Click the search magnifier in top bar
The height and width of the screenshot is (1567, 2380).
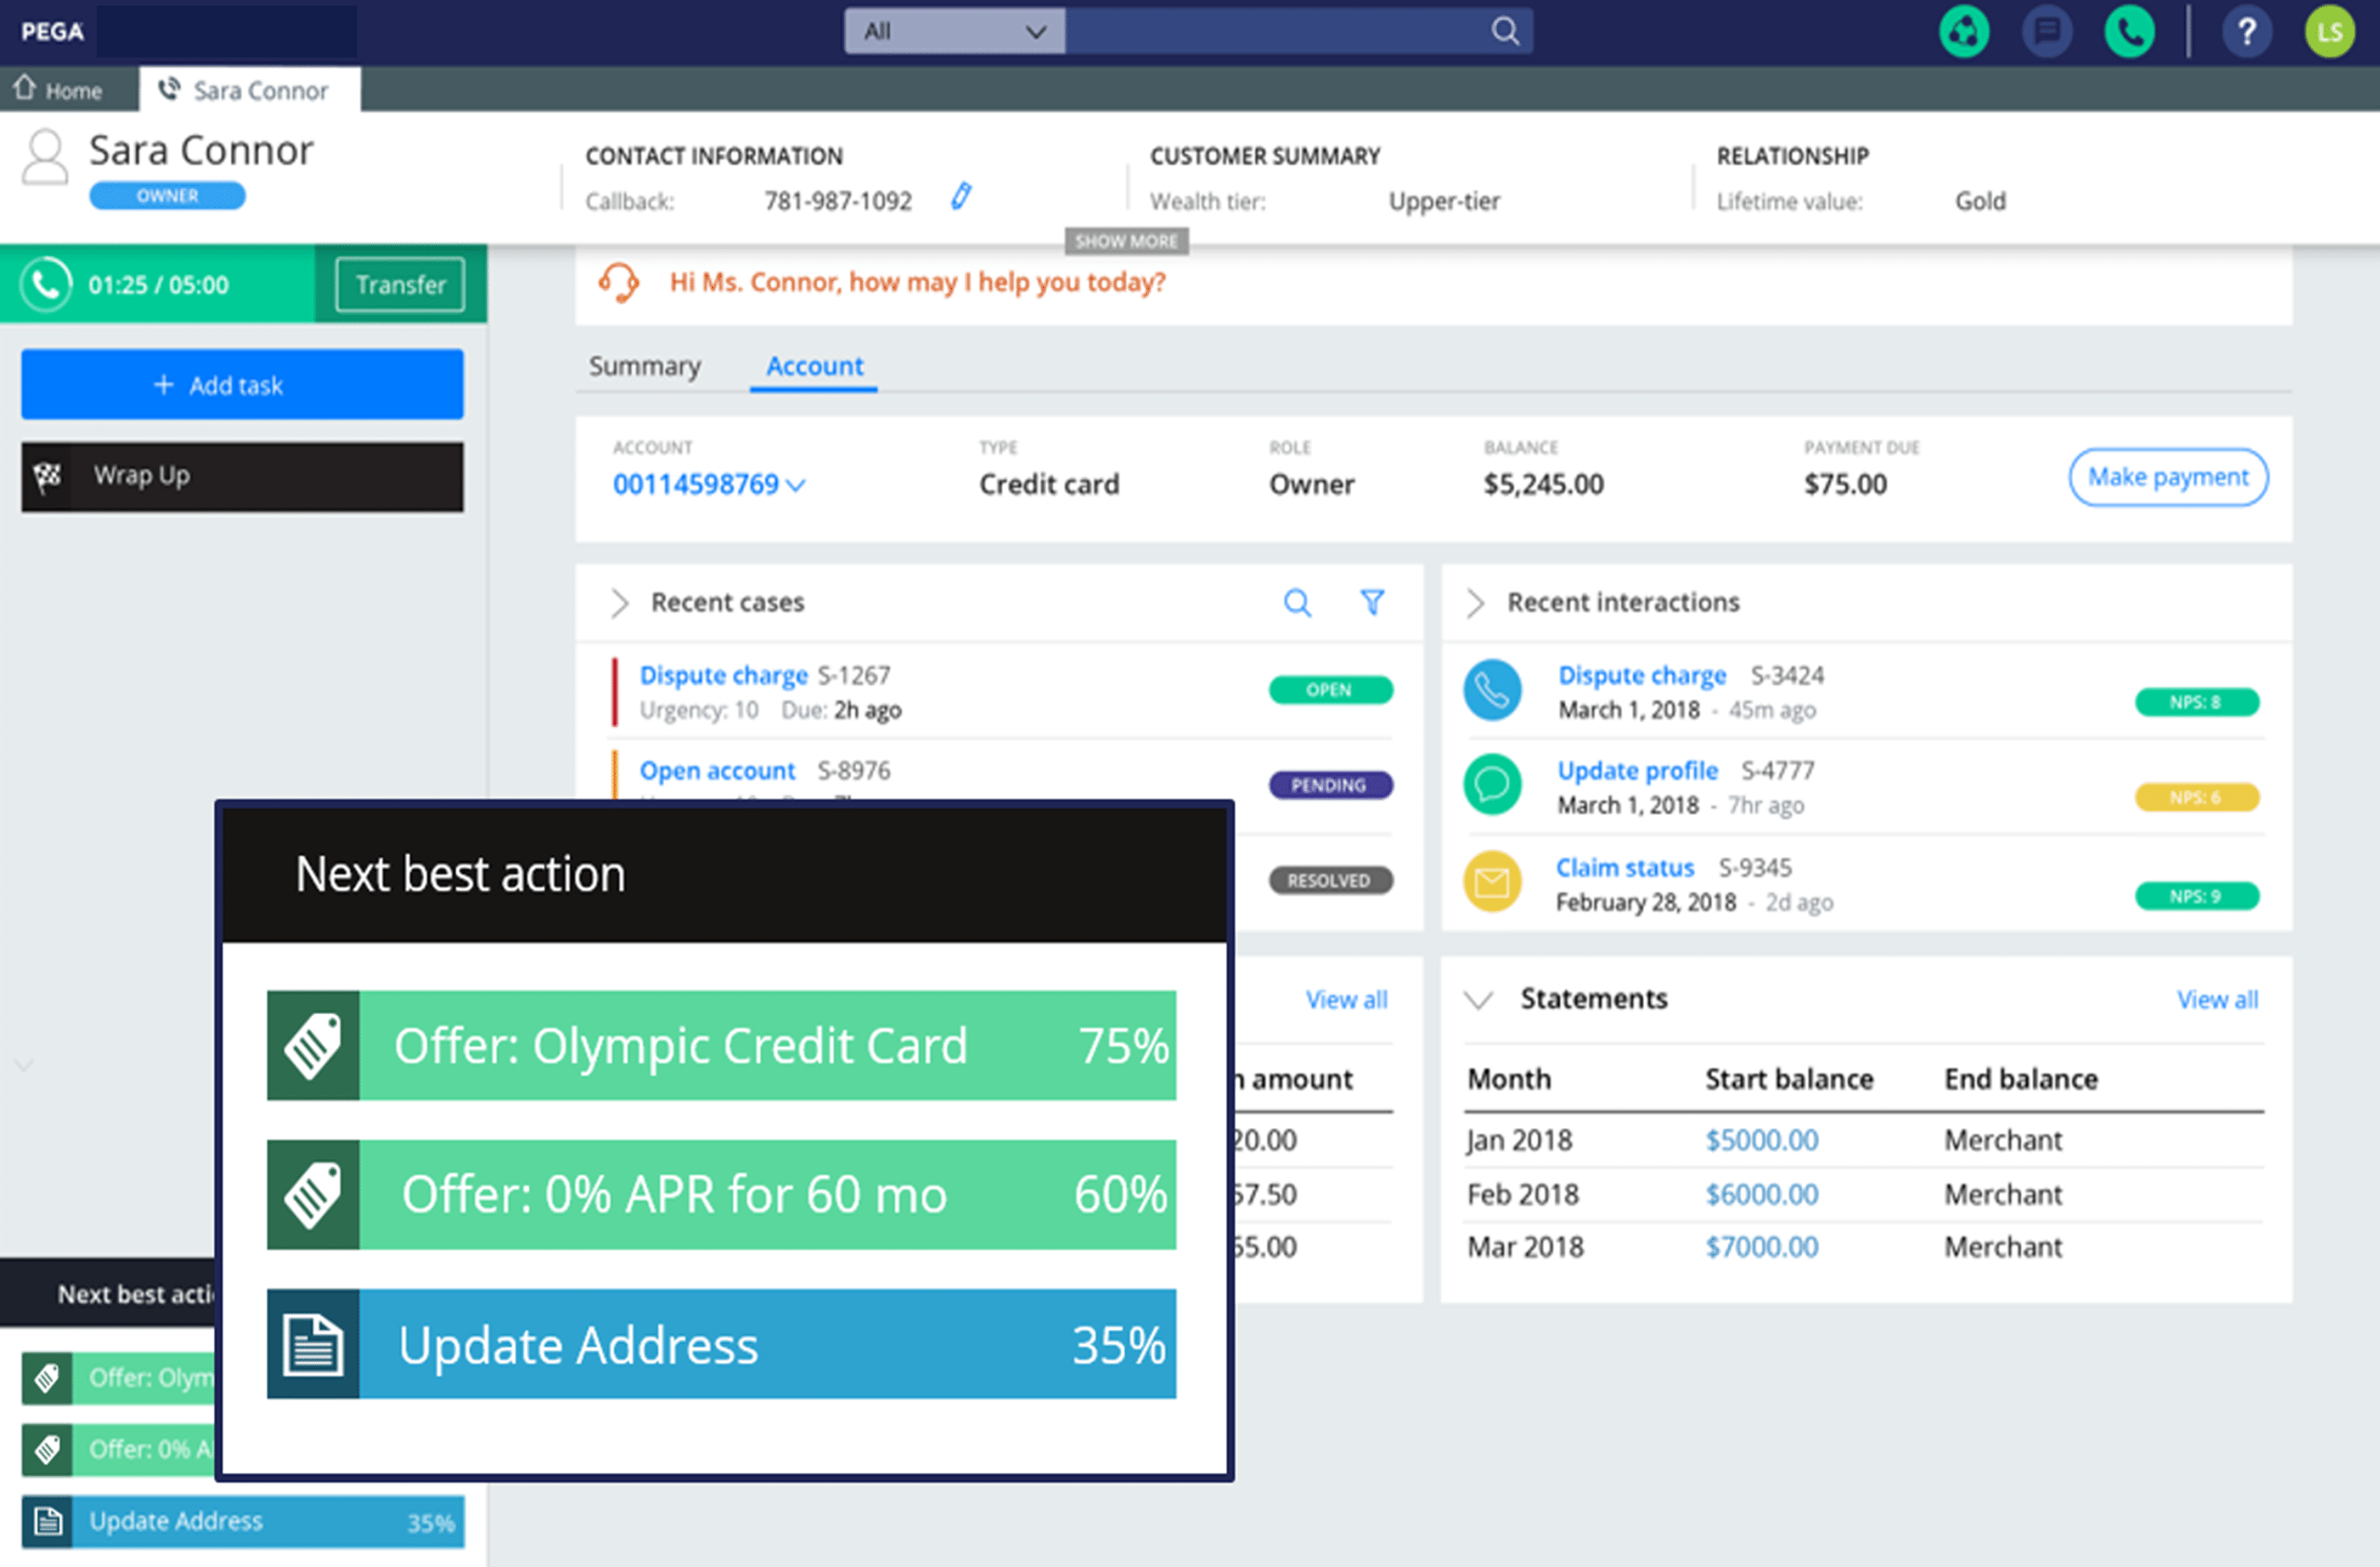(1504, 31)
